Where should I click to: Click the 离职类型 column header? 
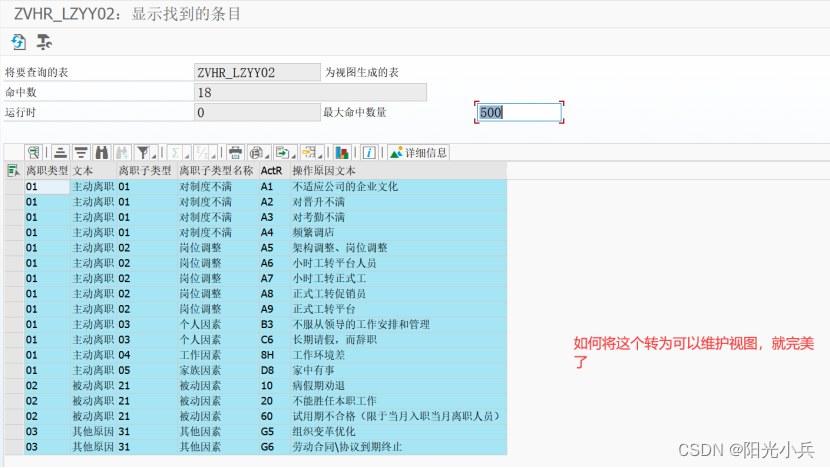[47, 170]
